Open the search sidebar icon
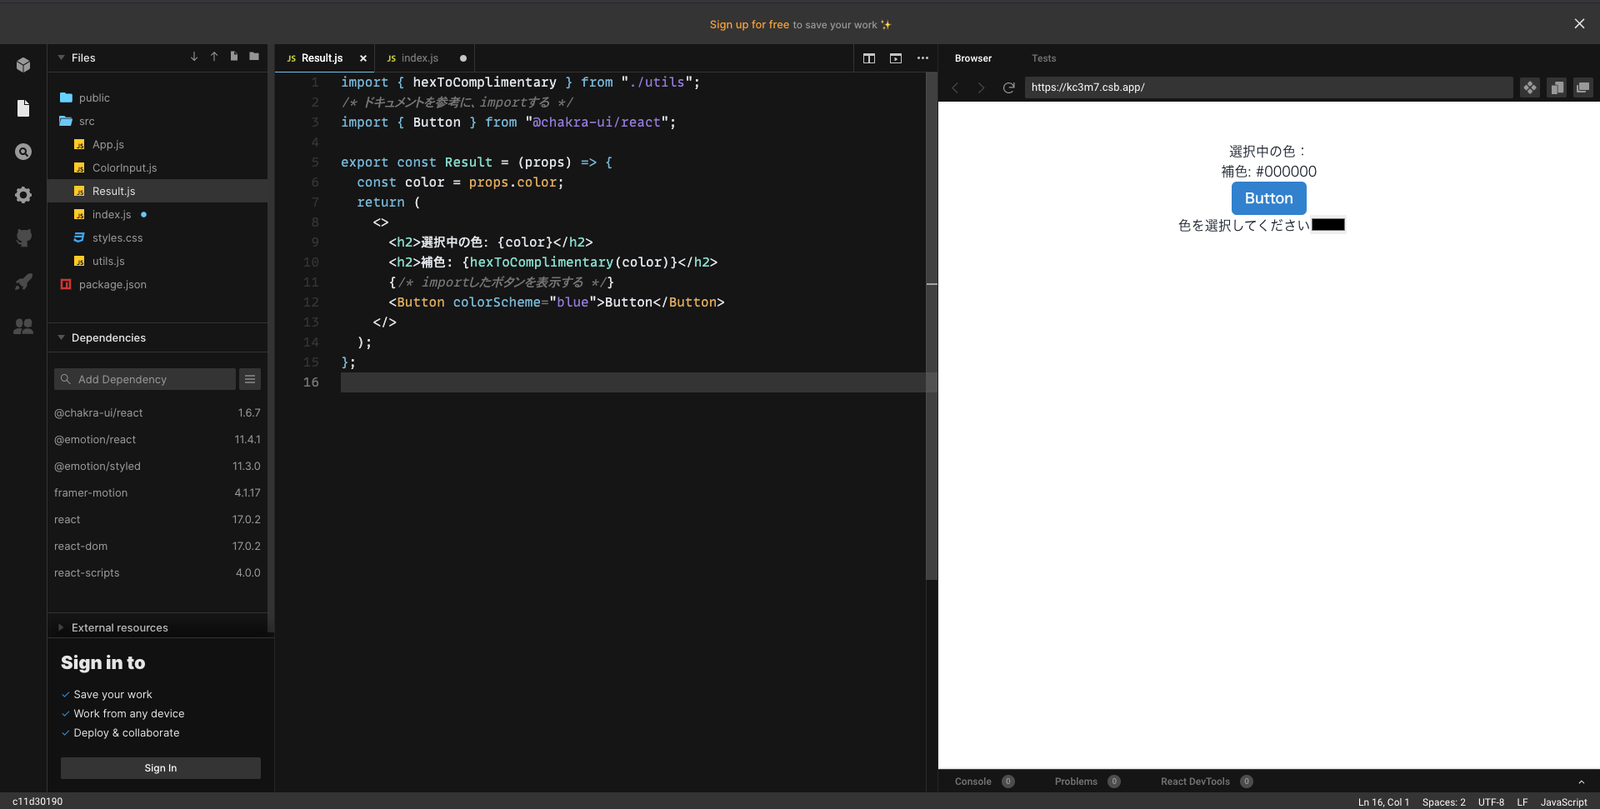 (x=23, y=152)
